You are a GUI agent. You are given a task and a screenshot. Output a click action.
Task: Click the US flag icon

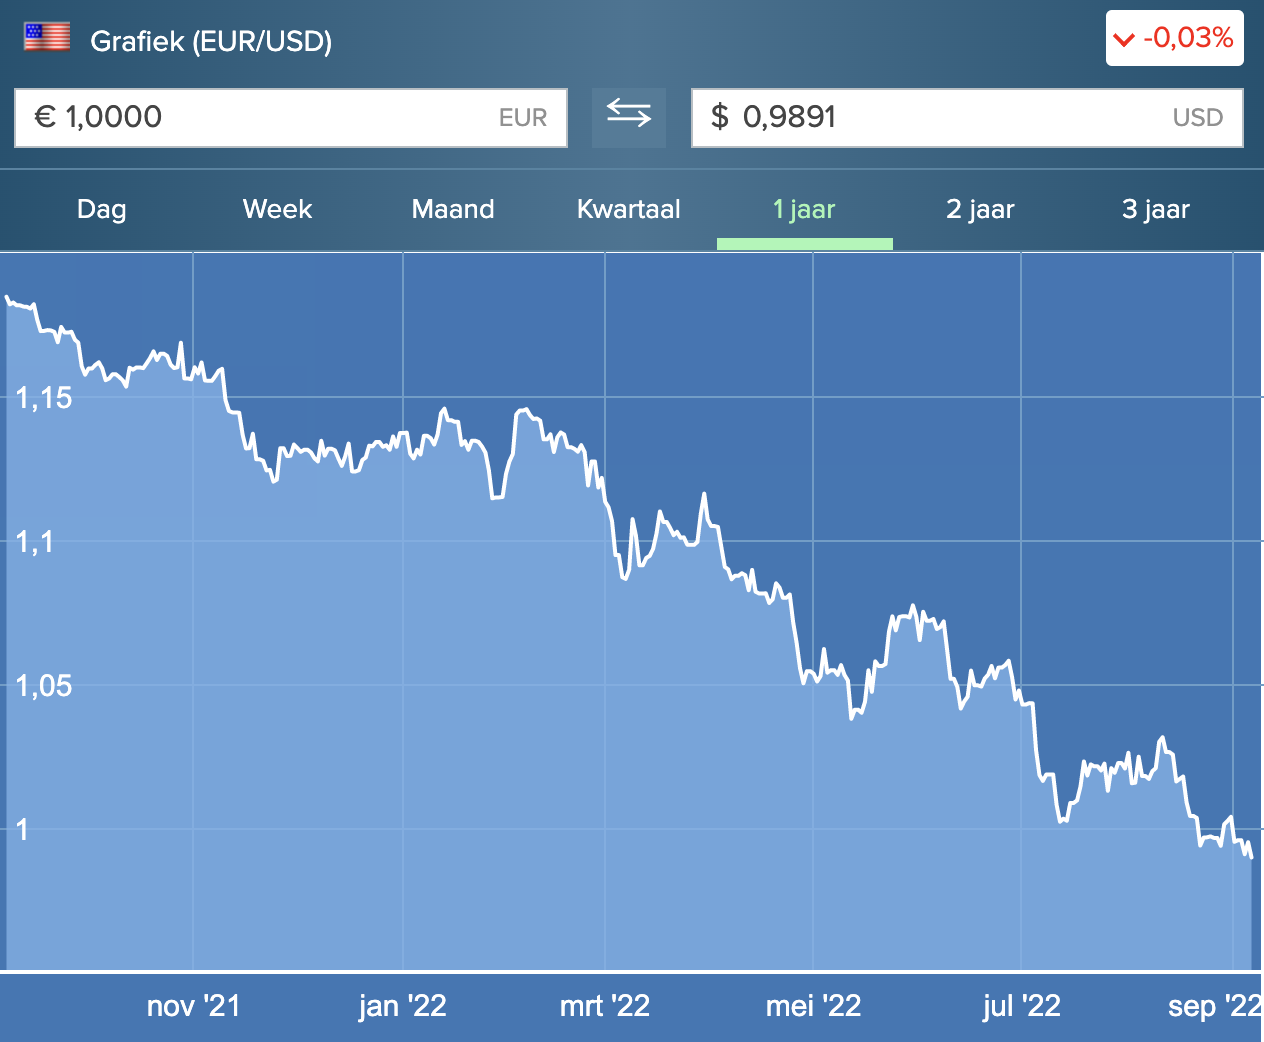[47, 37]
